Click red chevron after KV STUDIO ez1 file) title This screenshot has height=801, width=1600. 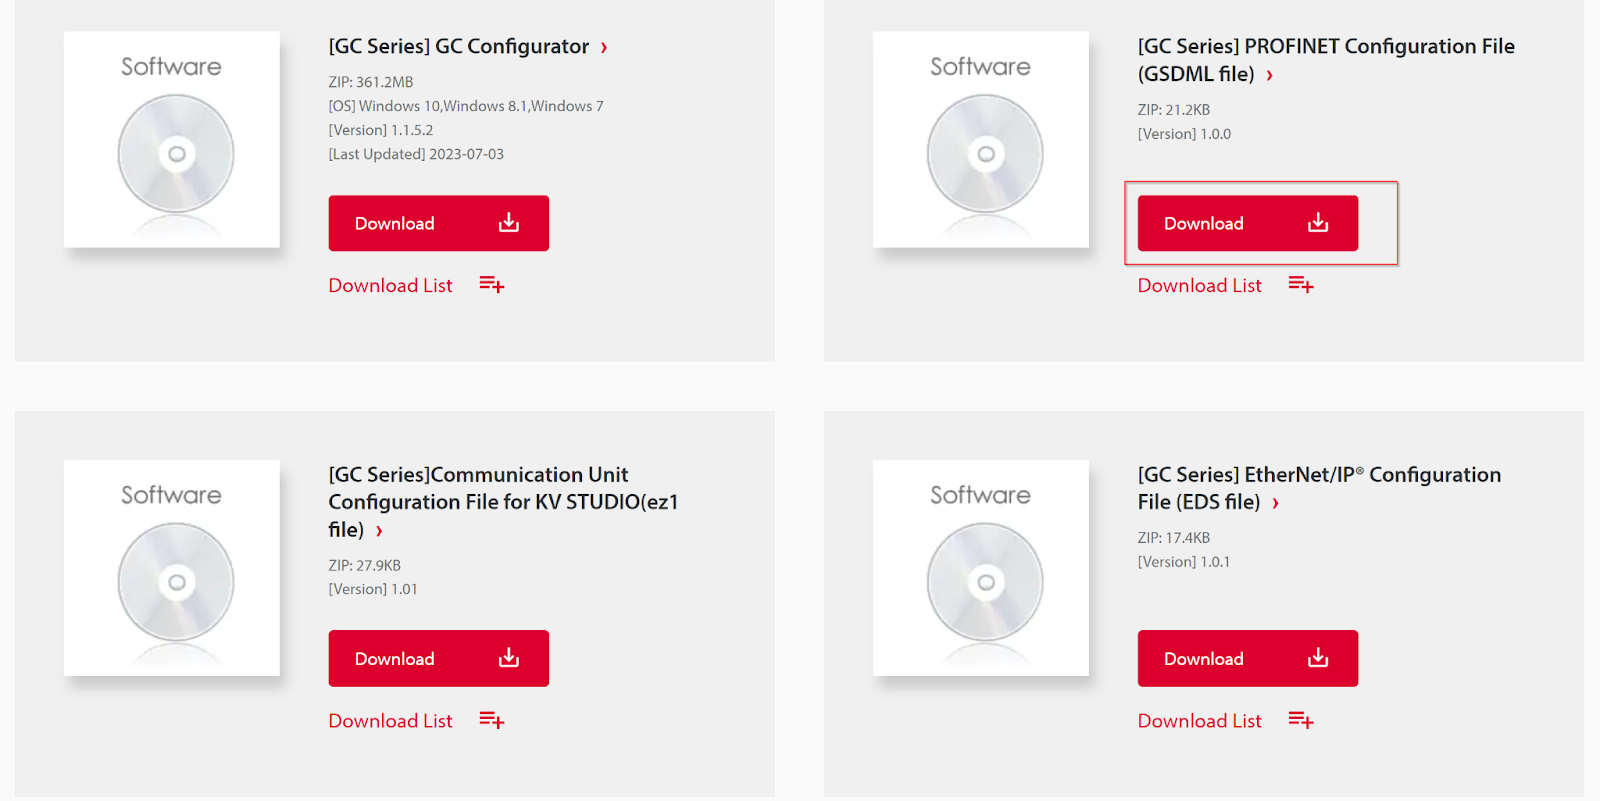[379, 531]
